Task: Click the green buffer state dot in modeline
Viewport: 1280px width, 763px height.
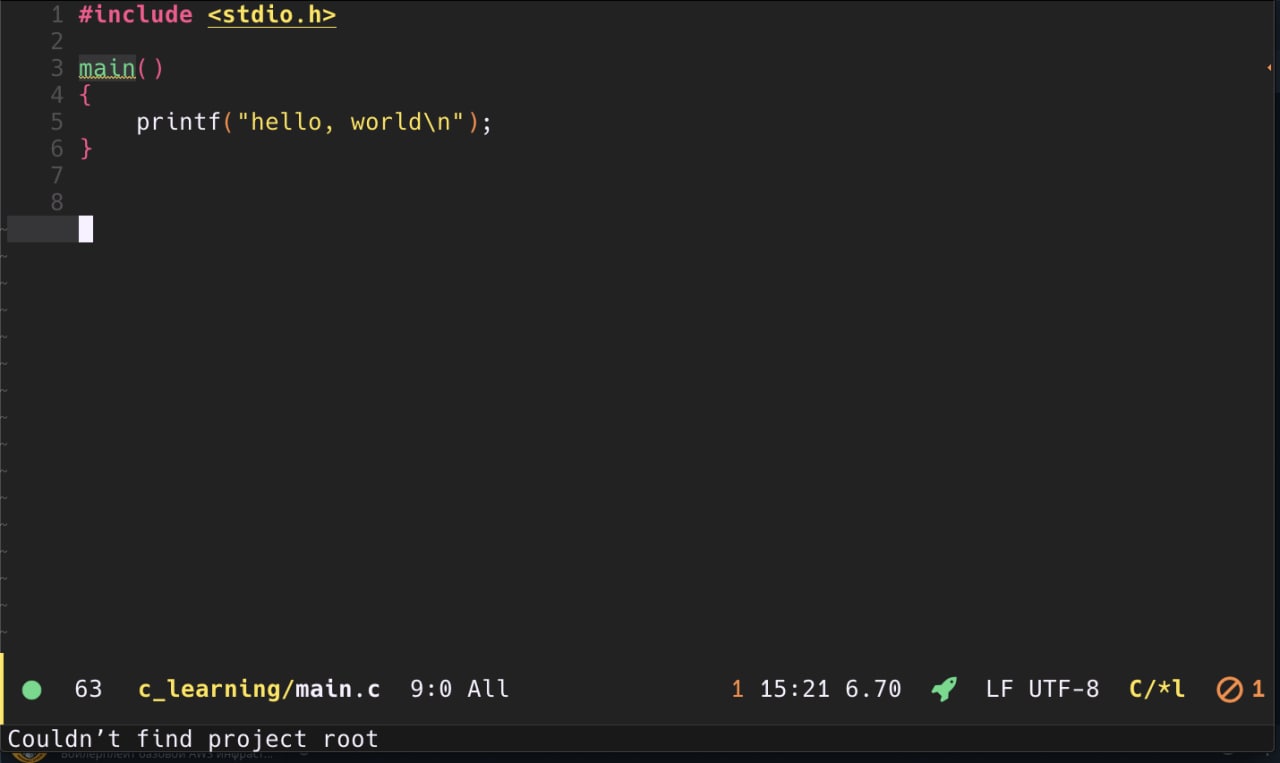Action: click(31, 689)
